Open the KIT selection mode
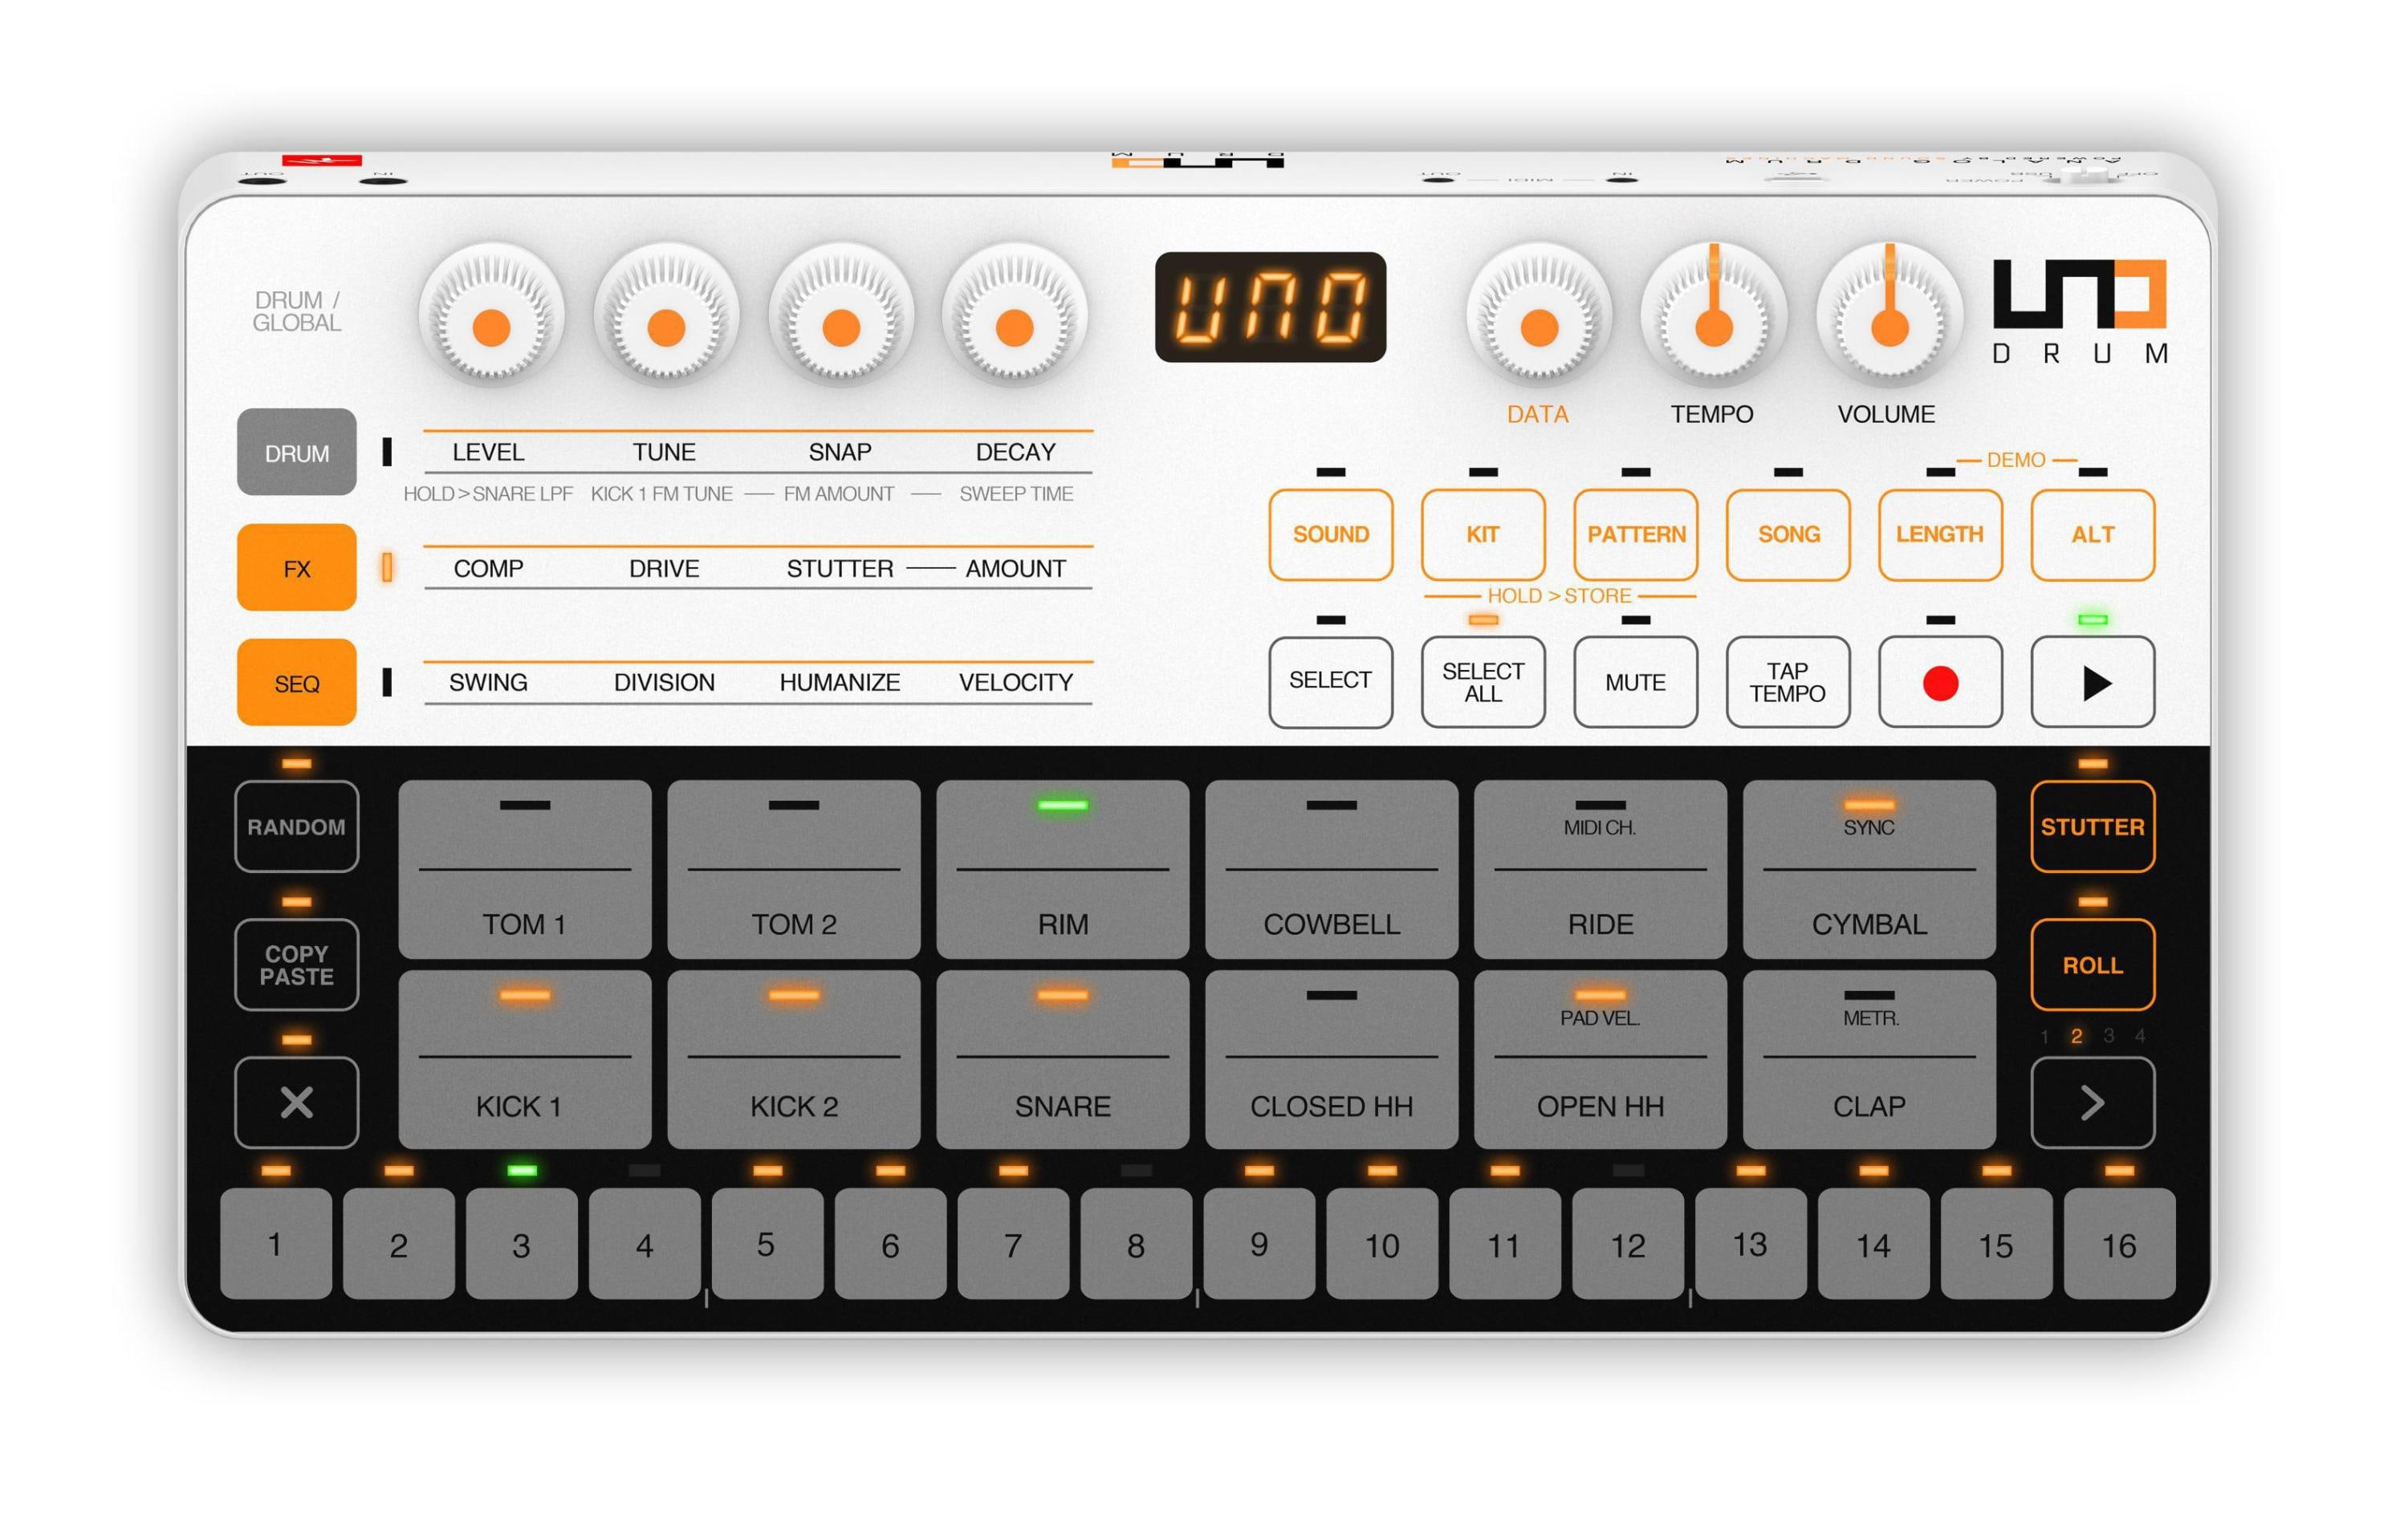The height and width of the screenshot is (1515, 2408). [1482, 534]
